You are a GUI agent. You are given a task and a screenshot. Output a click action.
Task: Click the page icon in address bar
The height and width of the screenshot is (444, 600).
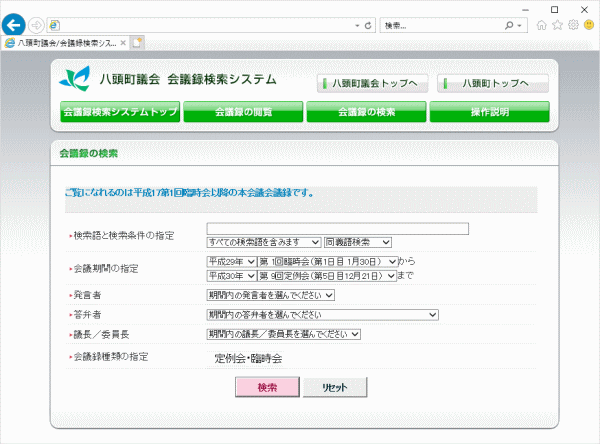pyautogui.click(x=54, y=25)
